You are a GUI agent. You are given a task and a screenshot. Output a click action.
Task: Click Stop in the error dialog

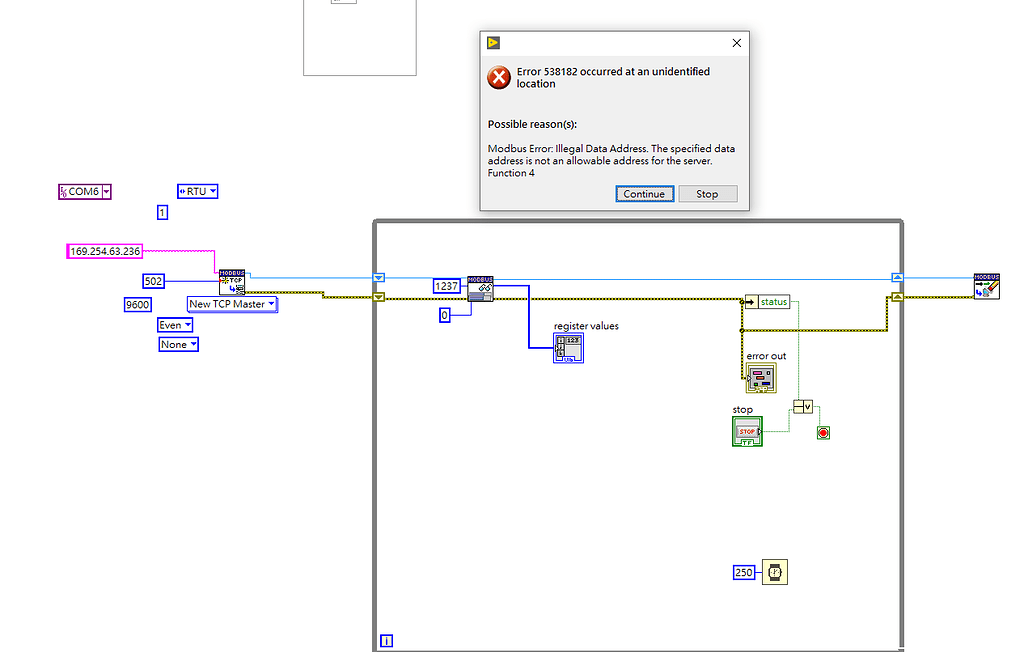pyautogui.click(x=707, y=193)
